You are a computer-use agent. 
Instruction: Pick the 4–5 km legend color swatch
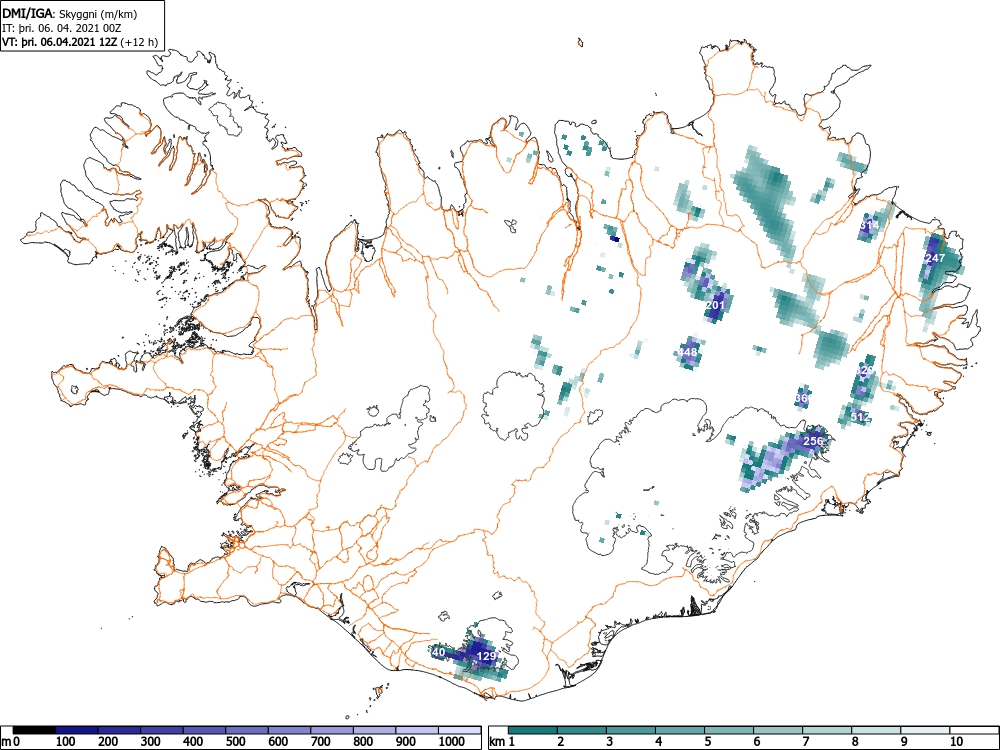tap(680, 730)
